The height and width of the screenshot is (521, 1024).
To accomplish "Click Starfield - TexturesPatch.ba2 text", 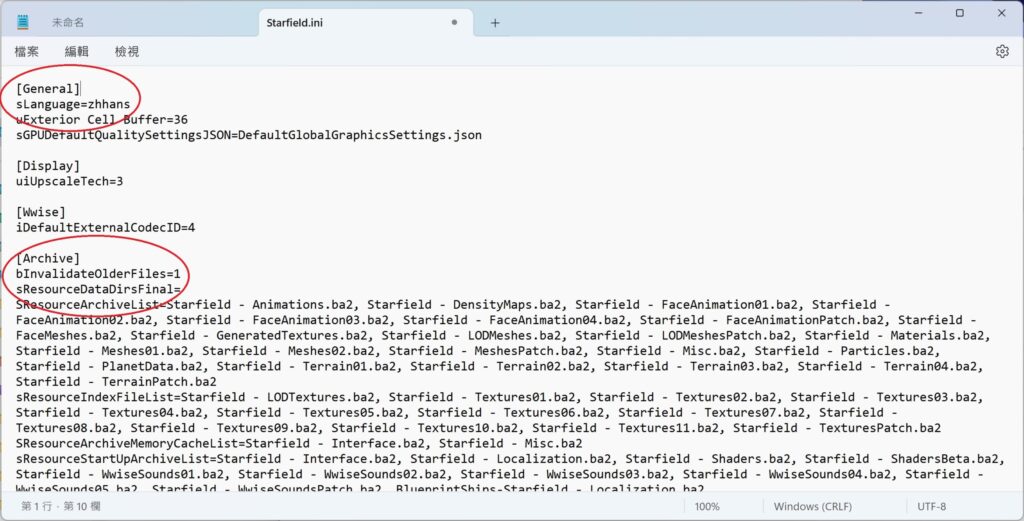I will tap(837, 428).
